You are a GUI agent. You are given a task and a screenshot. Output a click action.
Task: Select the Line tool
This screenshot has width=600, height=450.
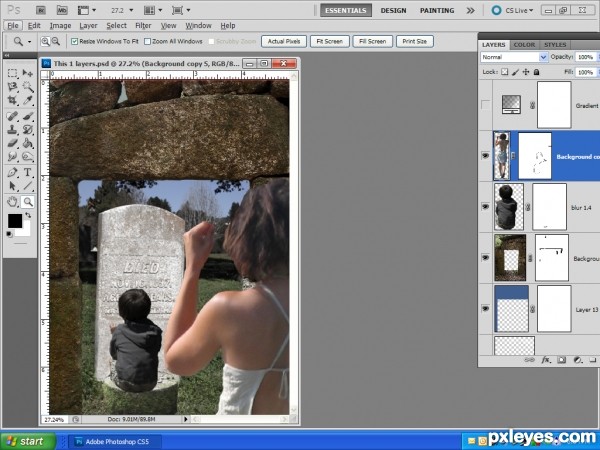pos(28,186)
